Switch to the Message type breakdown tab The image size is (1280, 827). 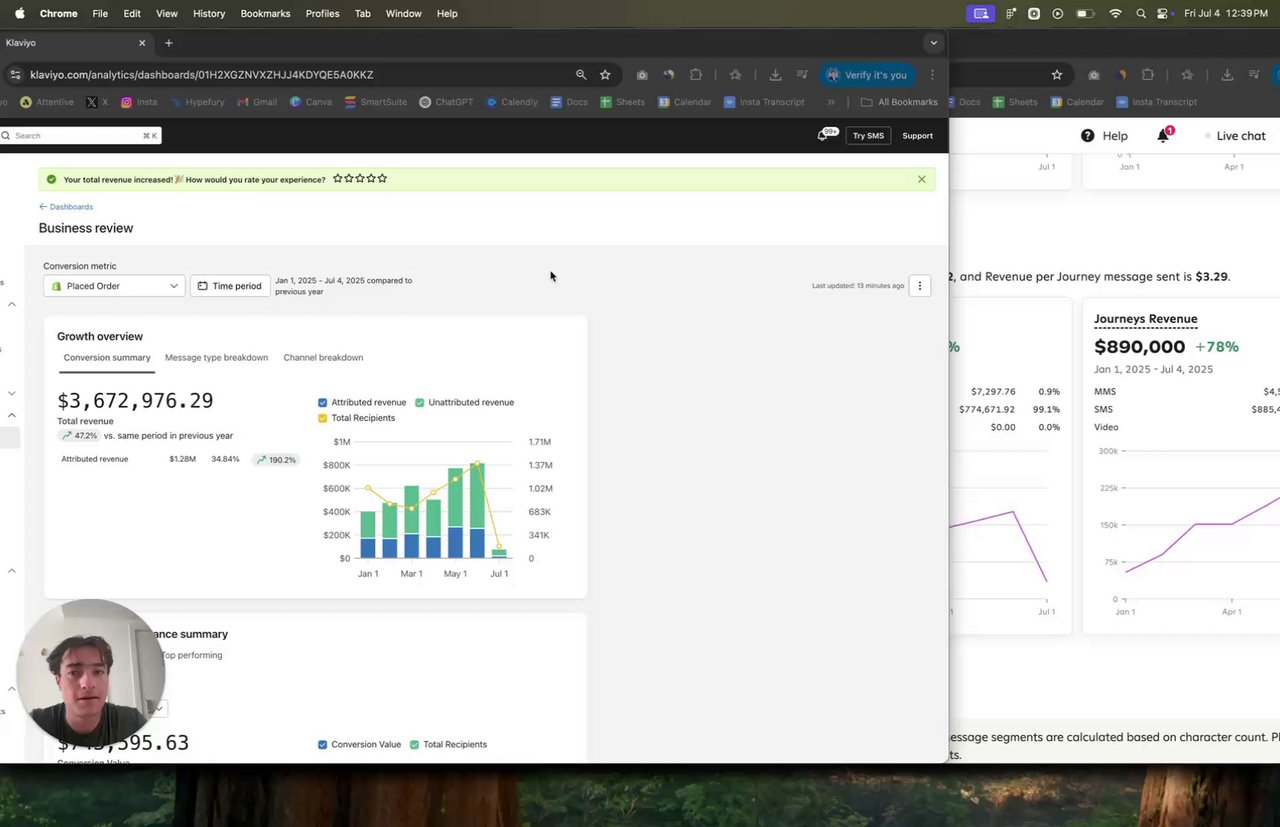coord(216,358)
